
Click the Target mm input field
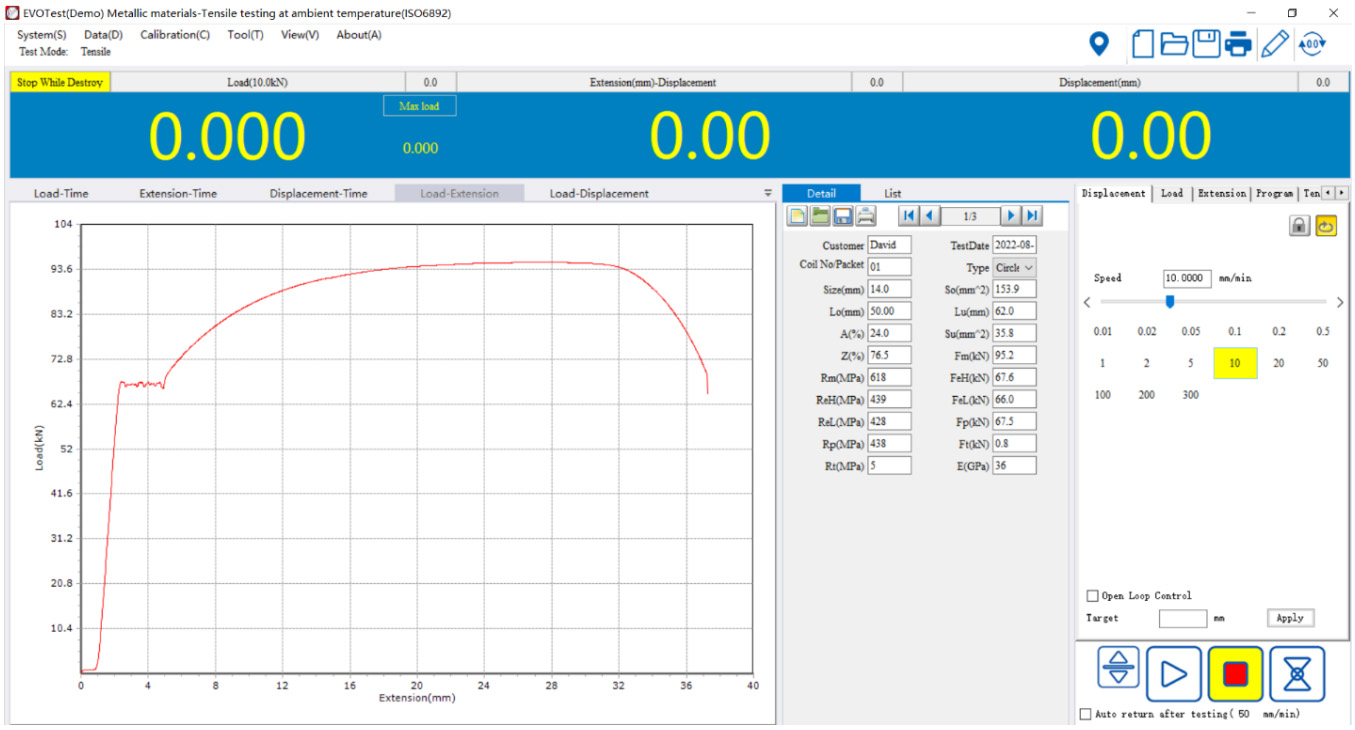[x=1183, y=618]
